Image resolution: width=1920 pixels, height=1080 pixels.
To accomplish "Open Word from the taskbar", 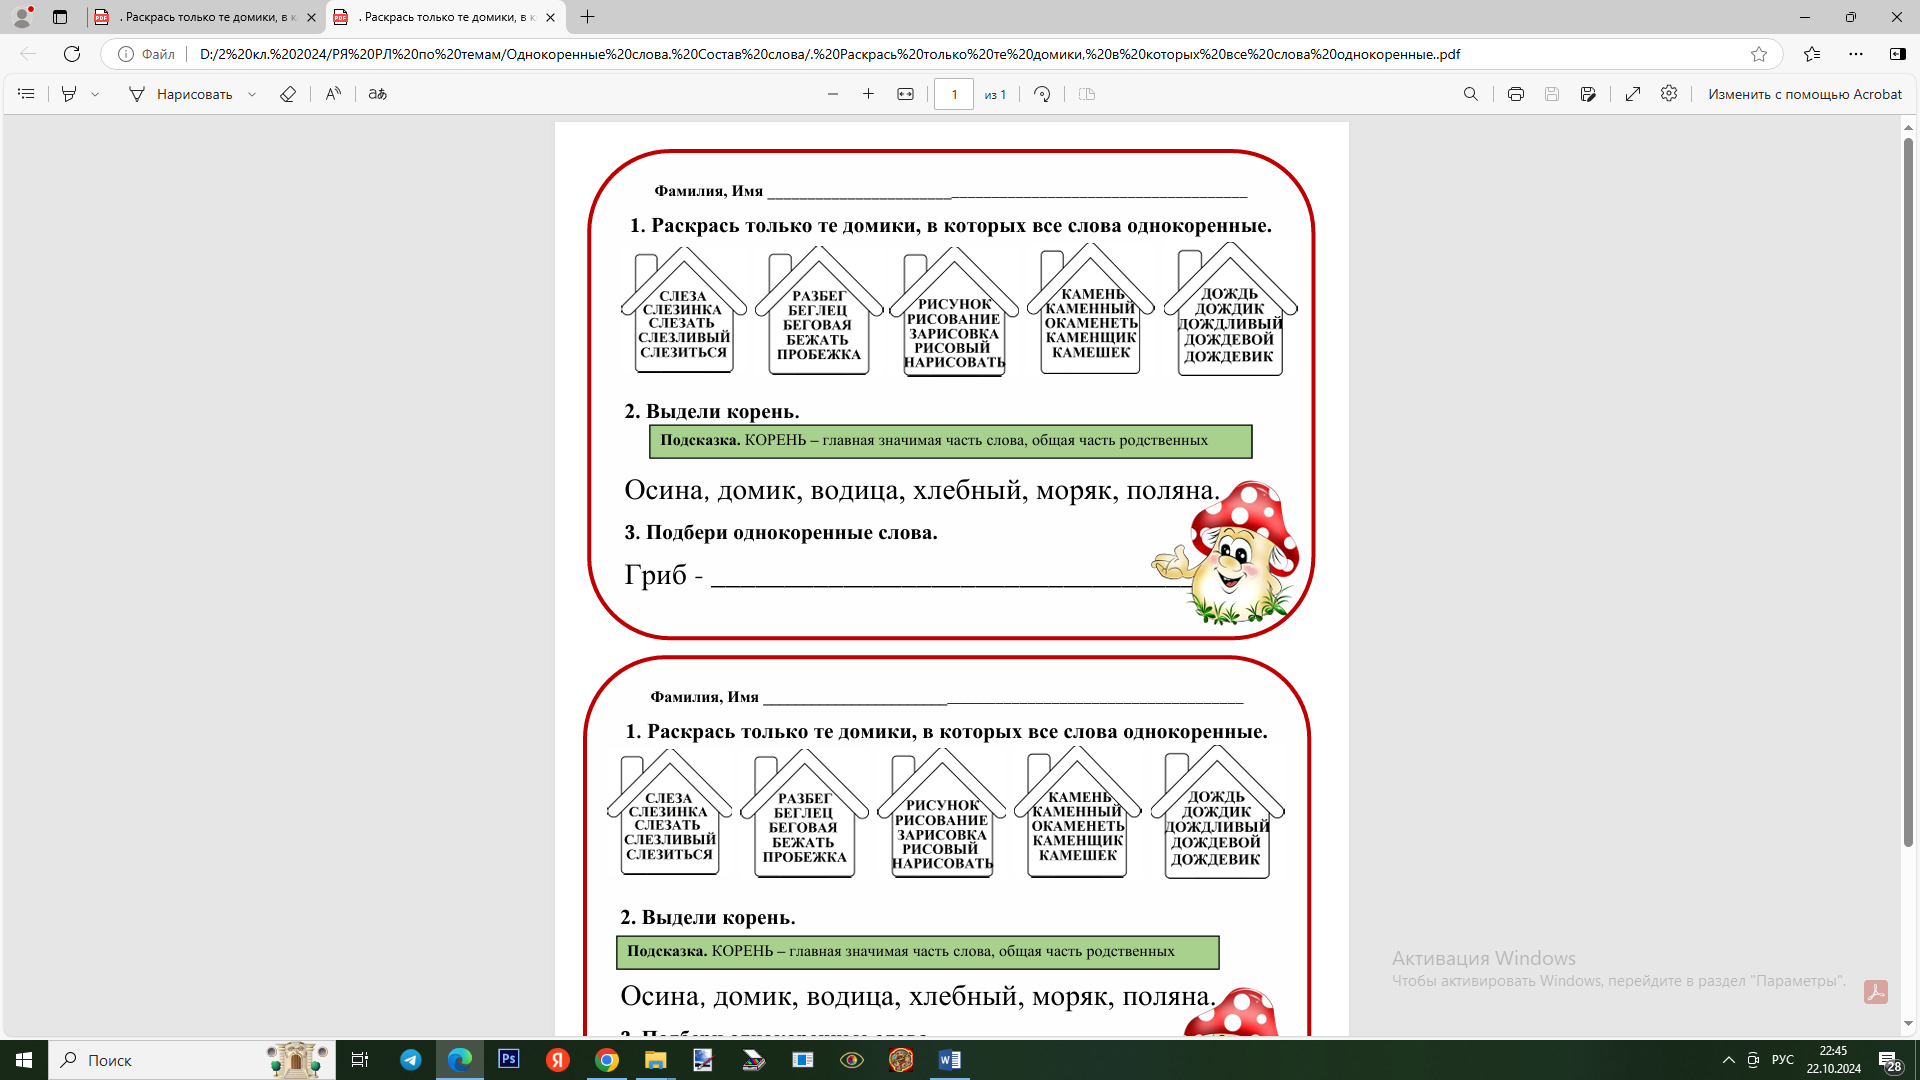I will (x=949, y=1060).
